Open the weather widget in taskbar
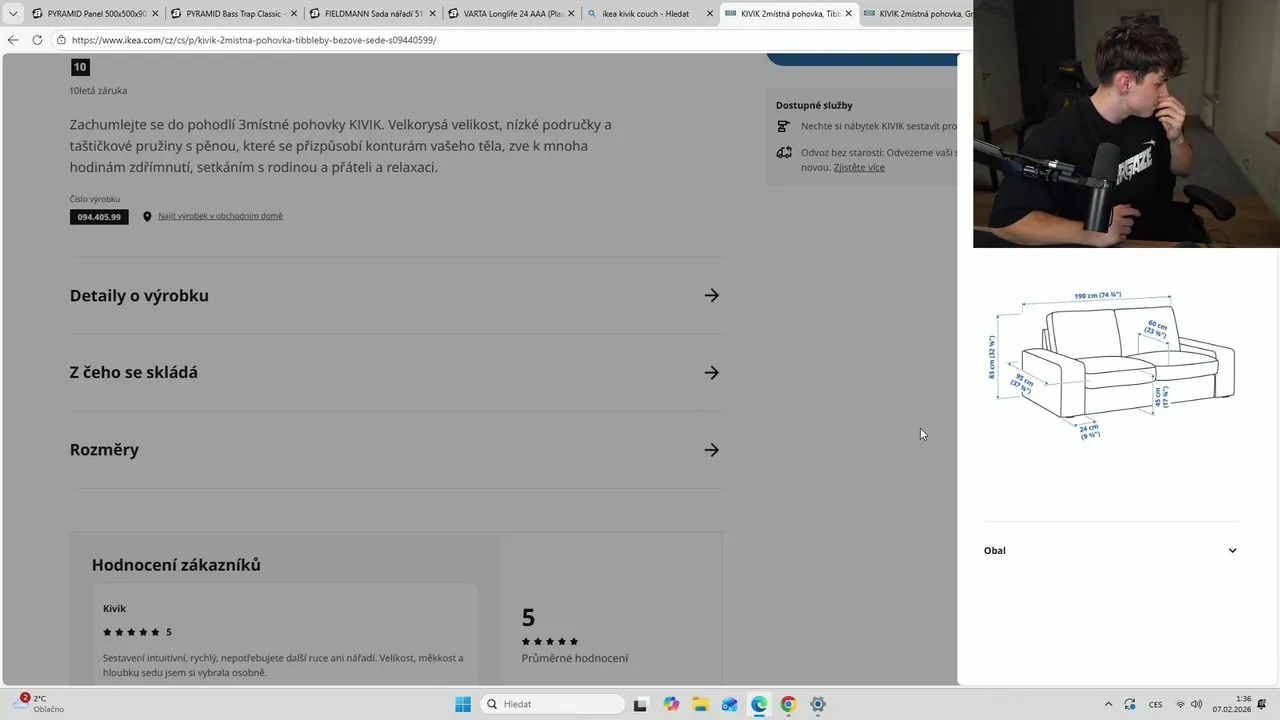Image resolution: width=1280 pixels, height=720 pixels. point(40,704)
